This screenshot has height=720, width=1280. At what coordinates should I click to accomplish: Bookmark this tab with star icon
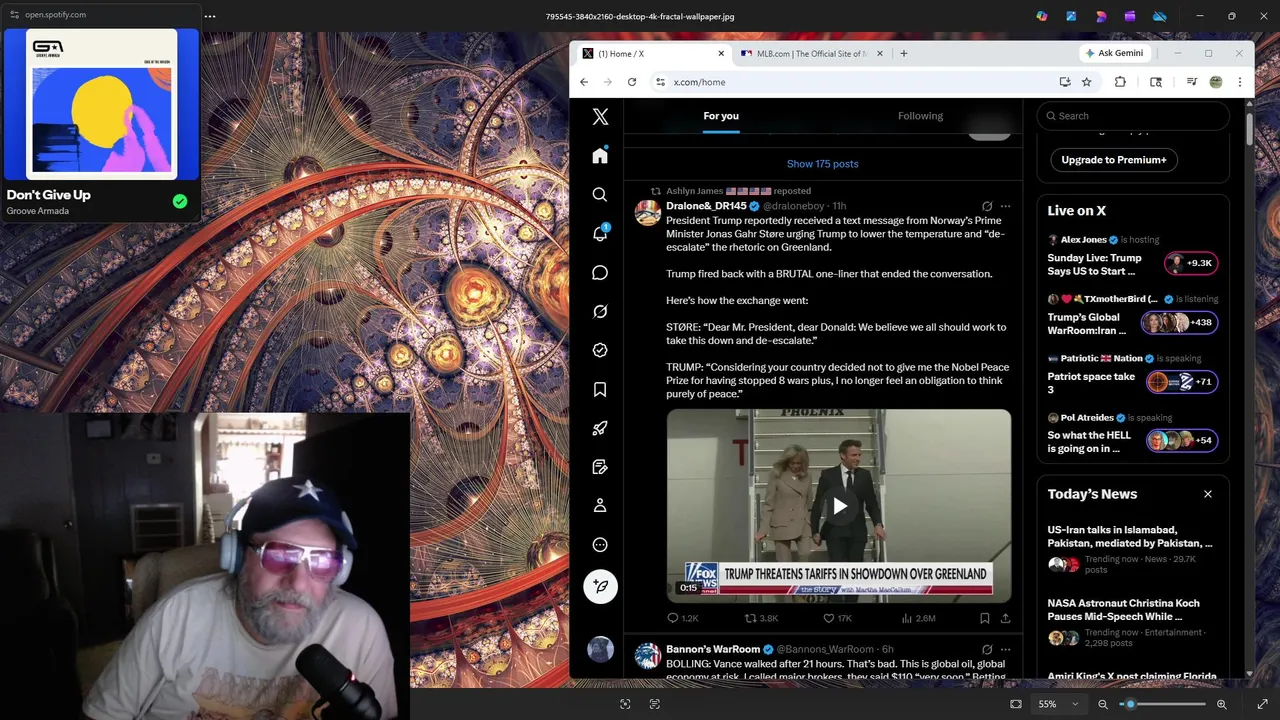[1086, 82]
